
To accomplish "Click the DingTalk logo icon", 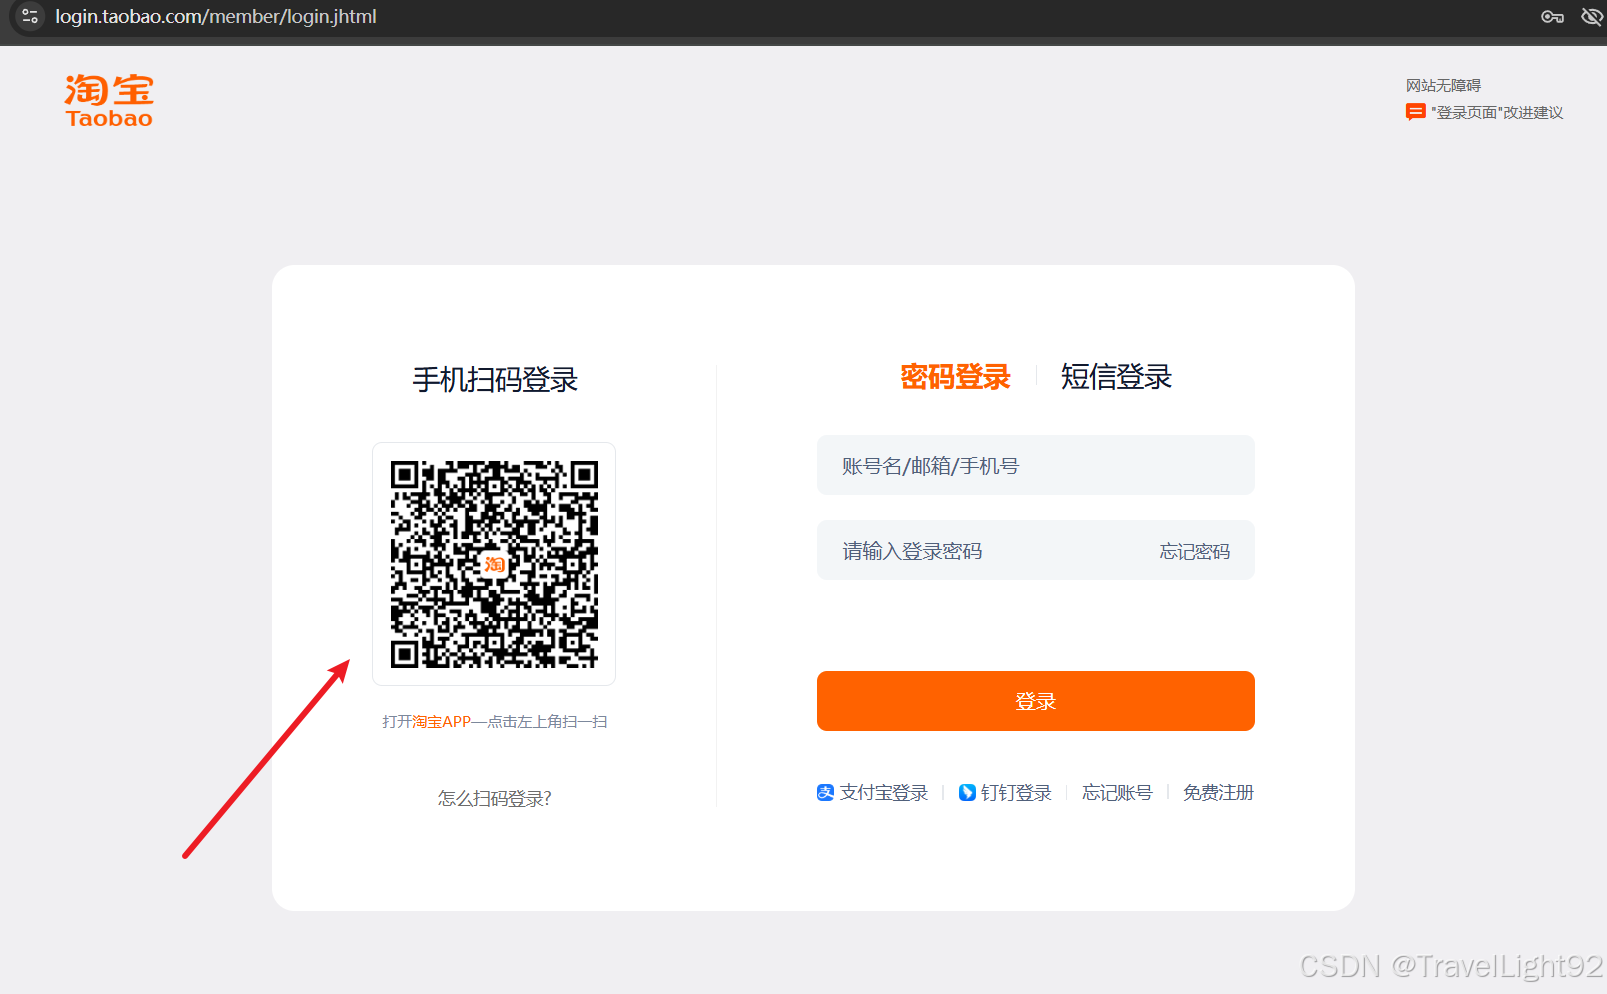I will click(967, 793).
